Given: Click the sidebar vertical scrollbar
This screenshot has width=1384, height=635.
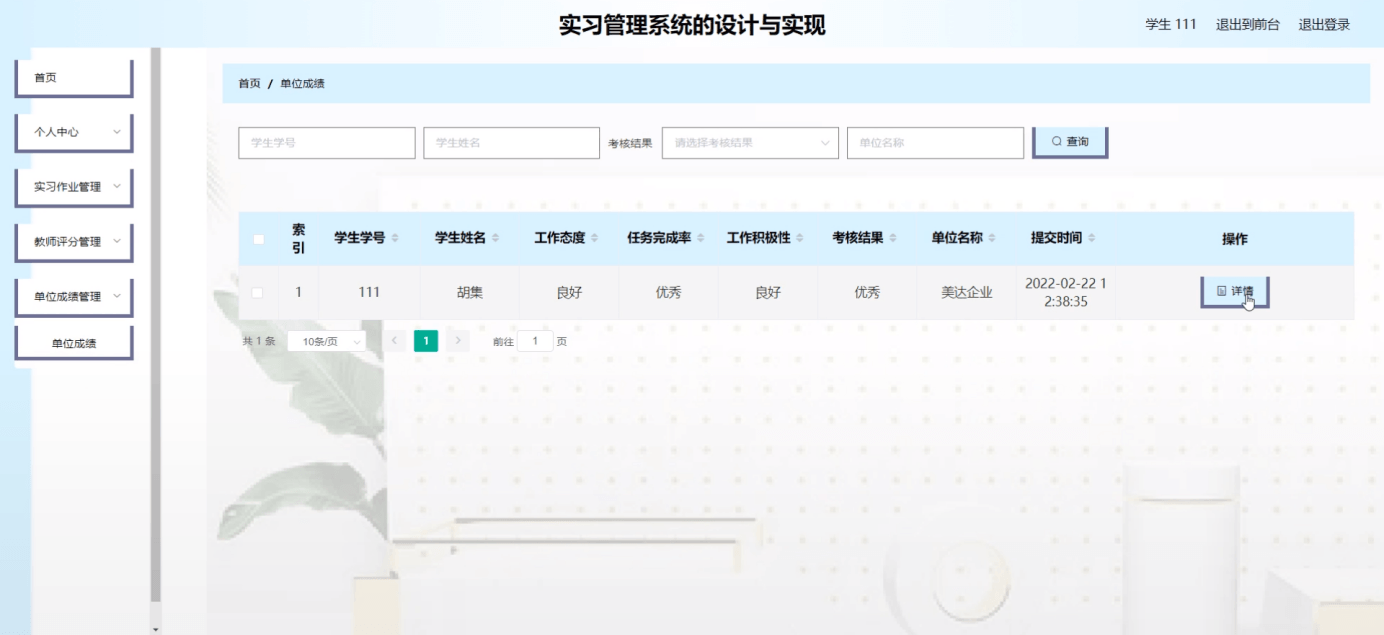Looking at the screenshot, I should (x=155, y=325).
